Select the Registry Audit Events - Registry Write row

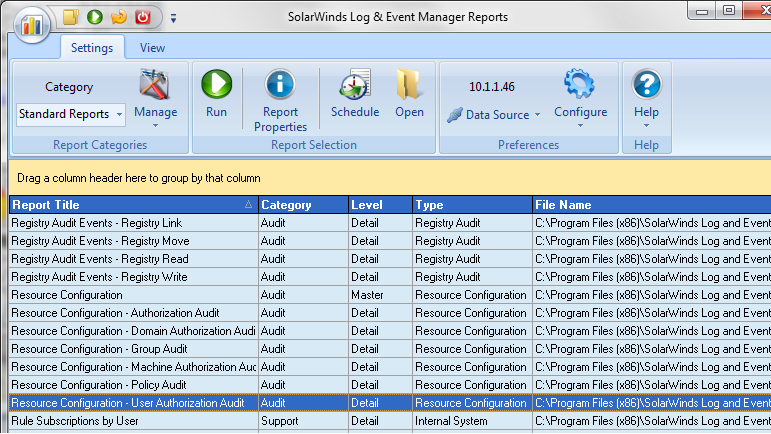tap(390, 277)
